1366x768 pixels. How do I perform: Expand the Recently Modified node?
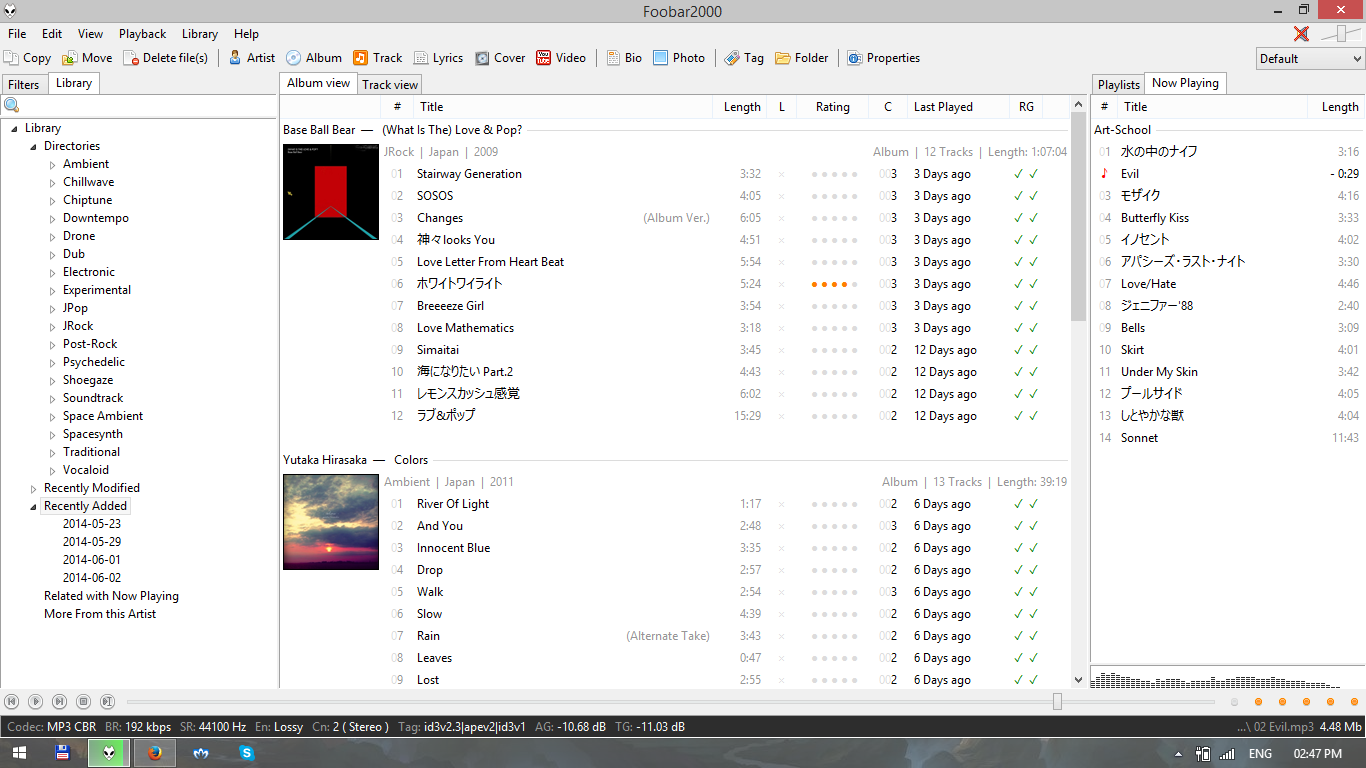[34, 488]
